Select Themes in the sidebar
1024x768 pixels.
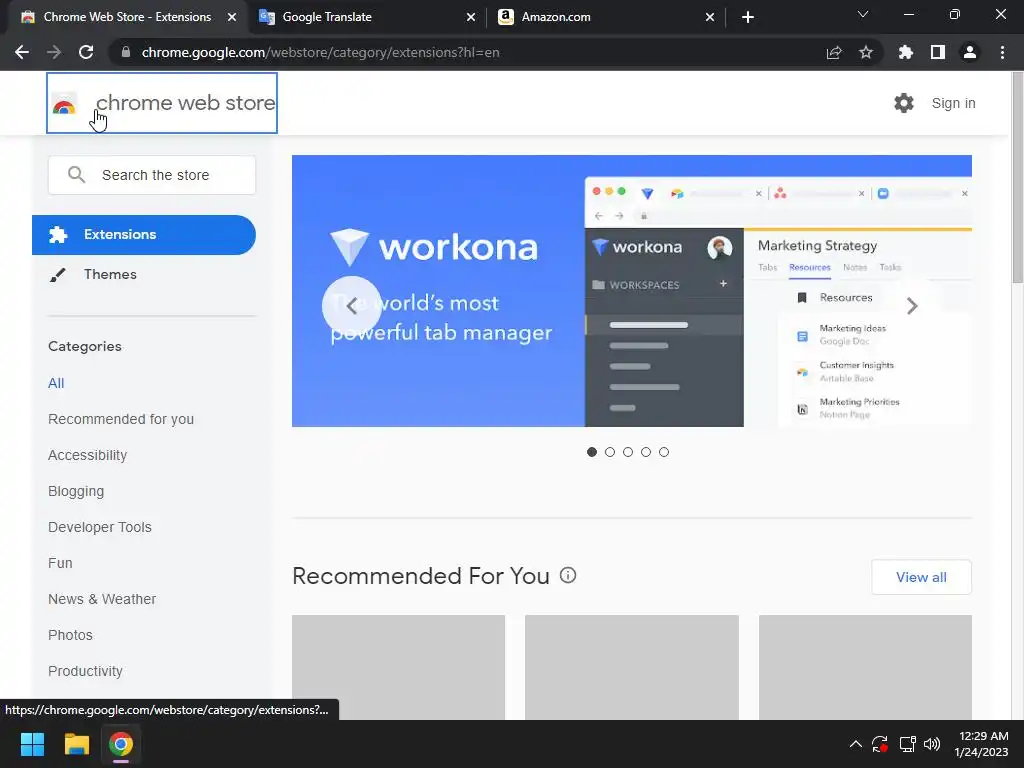144,274
